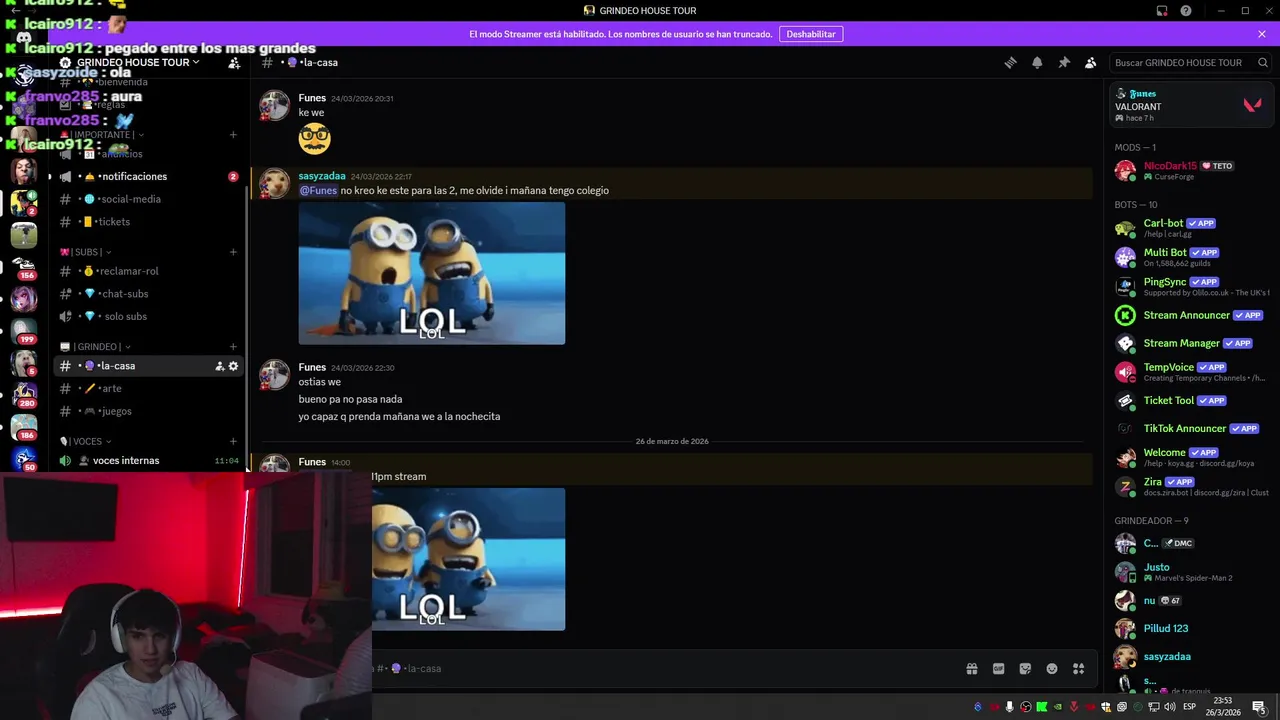The image size is (1280, 720).
Task: Open the tickets channel
Action: point(148,222)
